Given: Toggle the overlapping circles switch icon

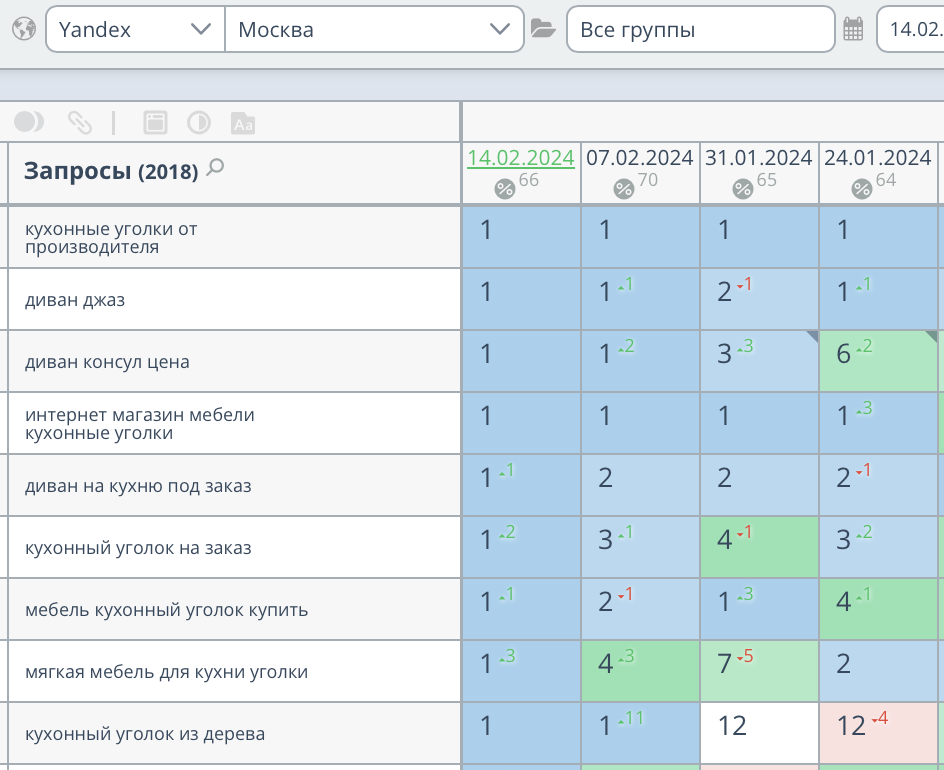Looking at the screenshot, I should point(29,122).
